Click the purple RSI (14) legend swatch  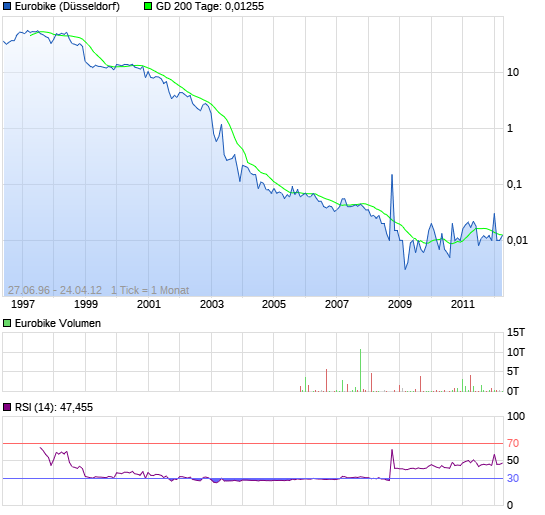tap(7, 407)
